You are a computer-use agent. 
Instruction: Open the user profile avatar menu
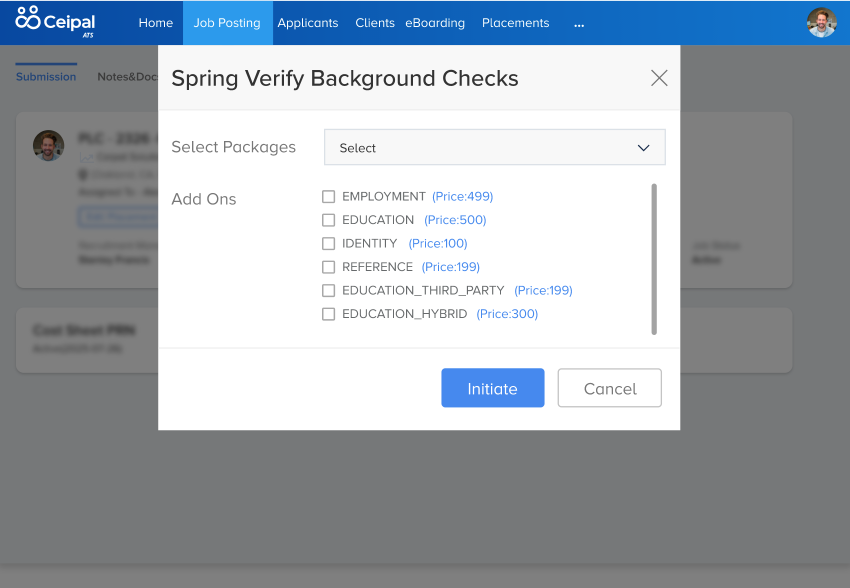pyautogui.click(x=821, y=23)
